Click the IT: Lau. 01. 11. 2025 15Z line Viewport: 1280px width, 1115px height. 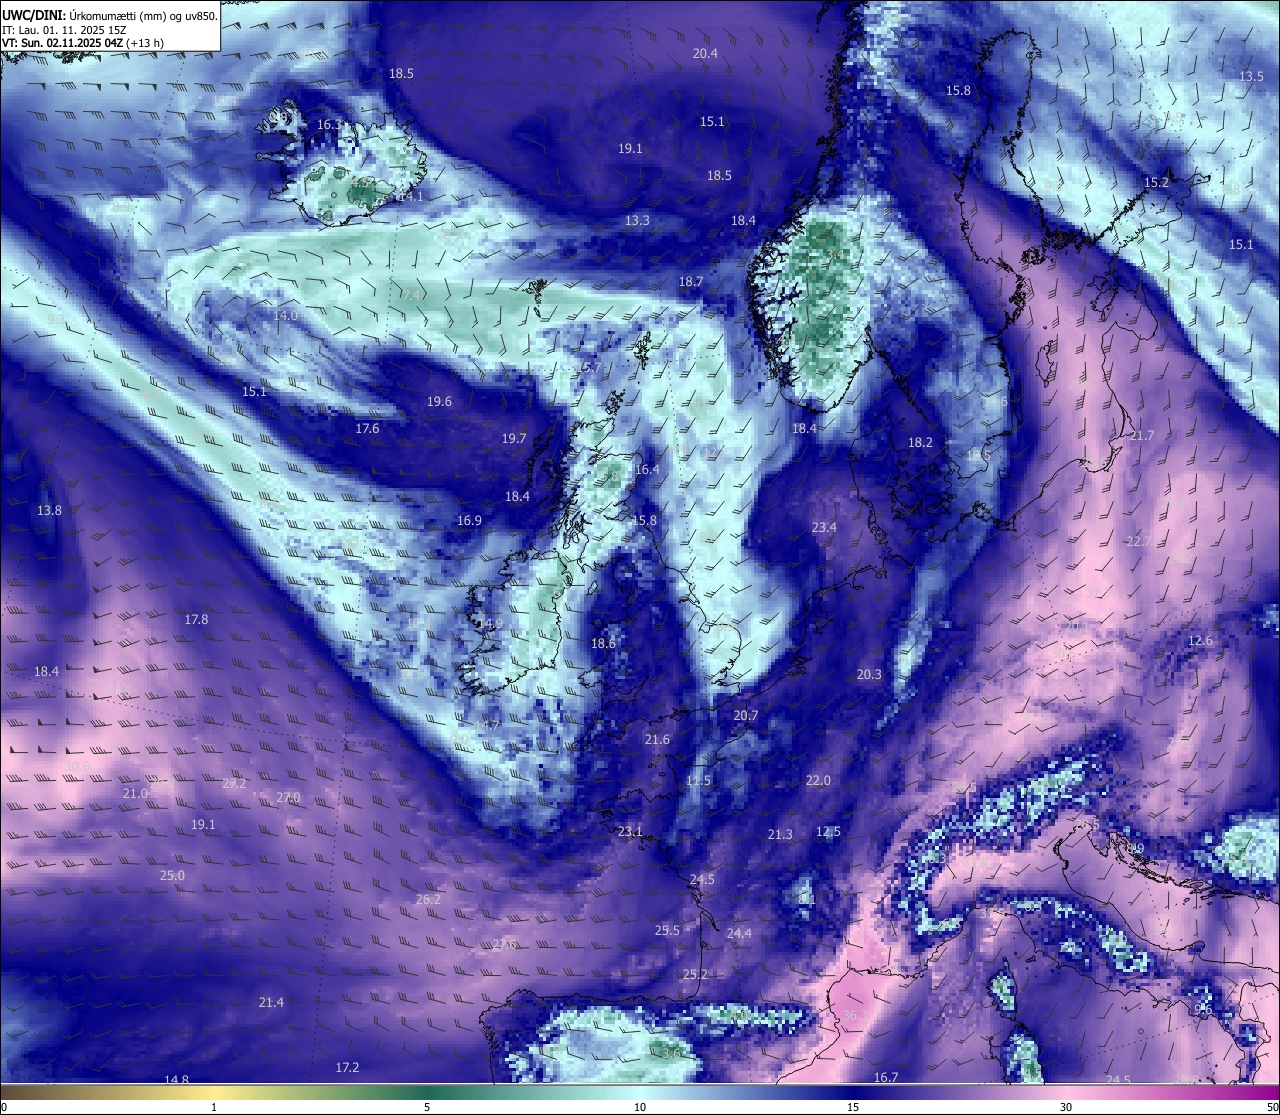(64, 30)
